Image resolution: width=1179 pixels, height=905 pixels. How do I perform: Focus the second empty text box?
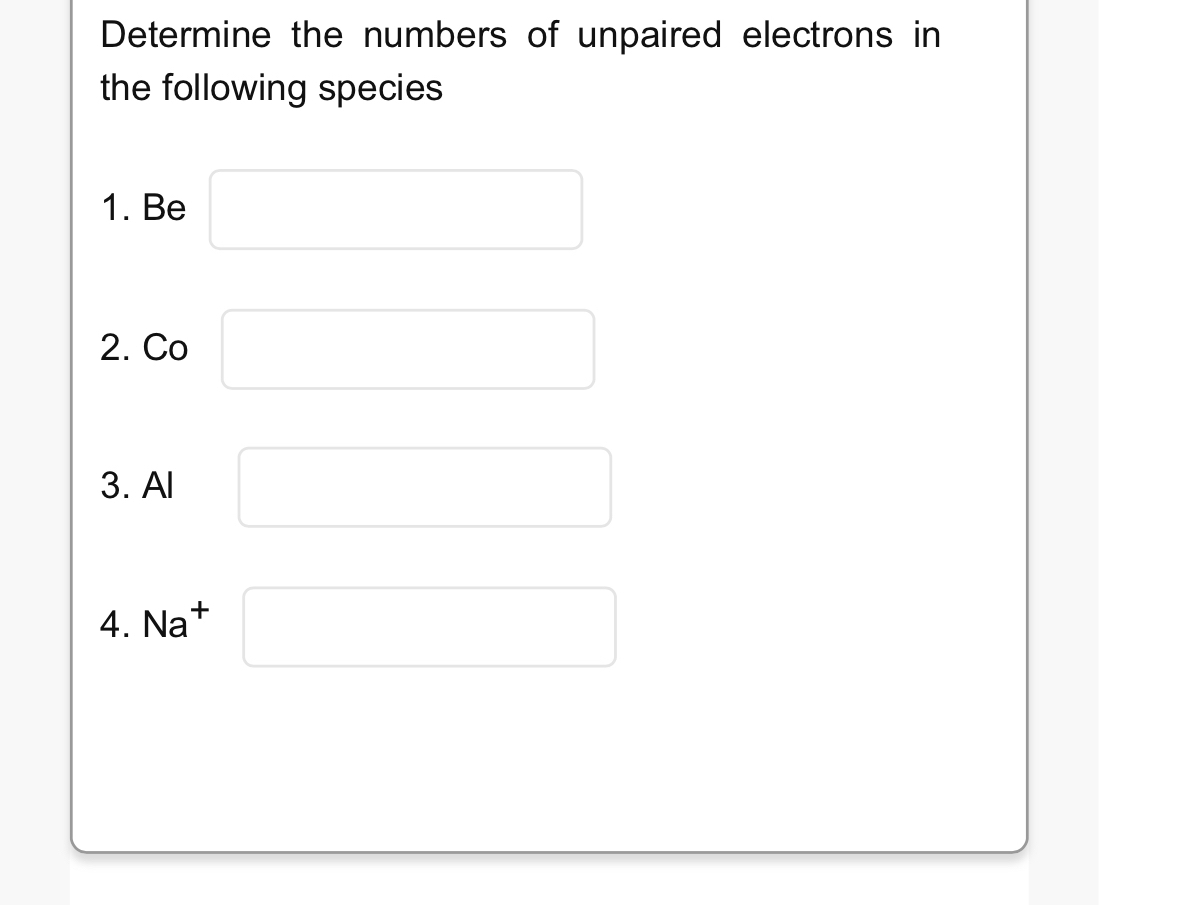(407, 348)
